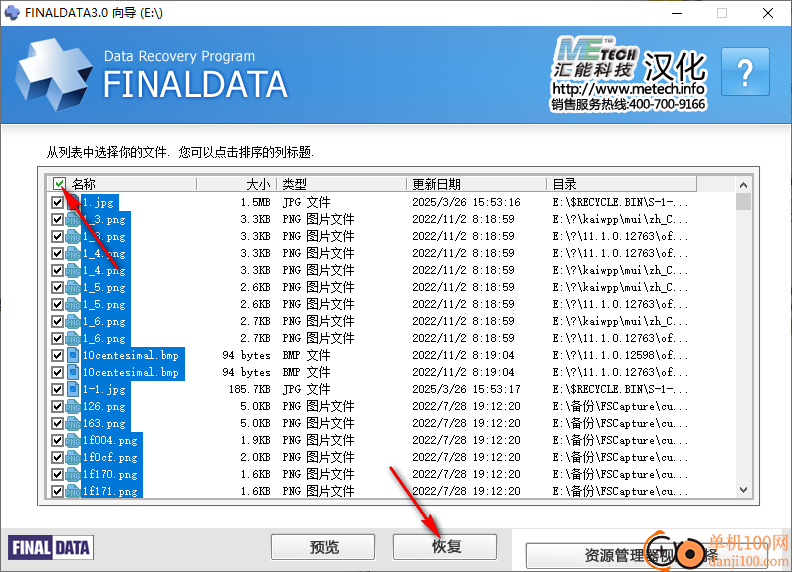Click the scrollbar up arrow

[743, 185]
